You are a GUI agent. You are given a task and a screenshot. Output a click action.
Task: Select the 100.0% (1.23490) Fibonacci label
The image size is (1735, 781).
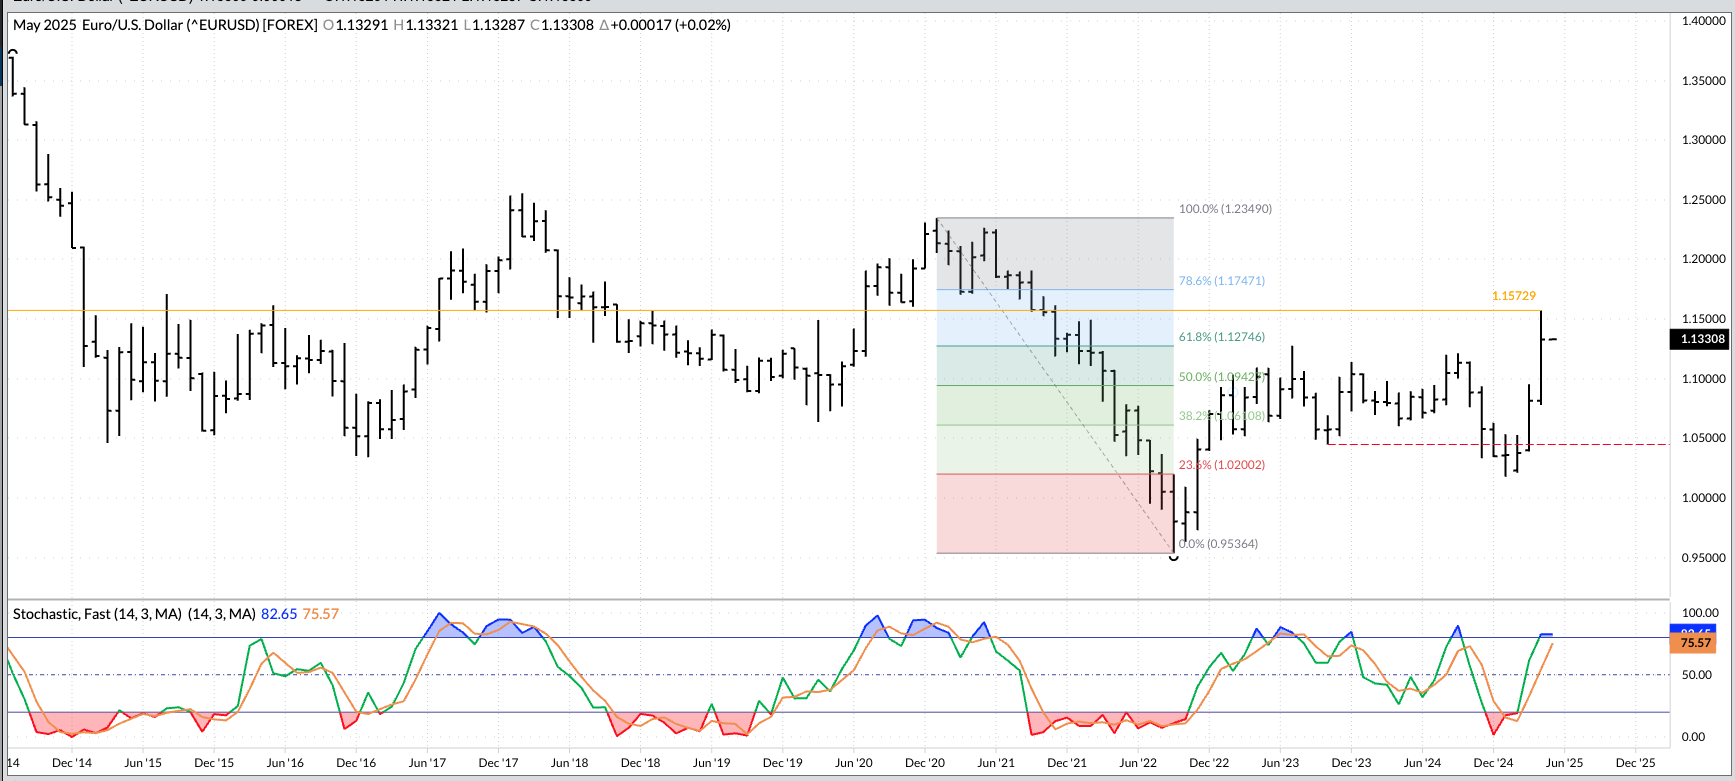click(1225, 209)
